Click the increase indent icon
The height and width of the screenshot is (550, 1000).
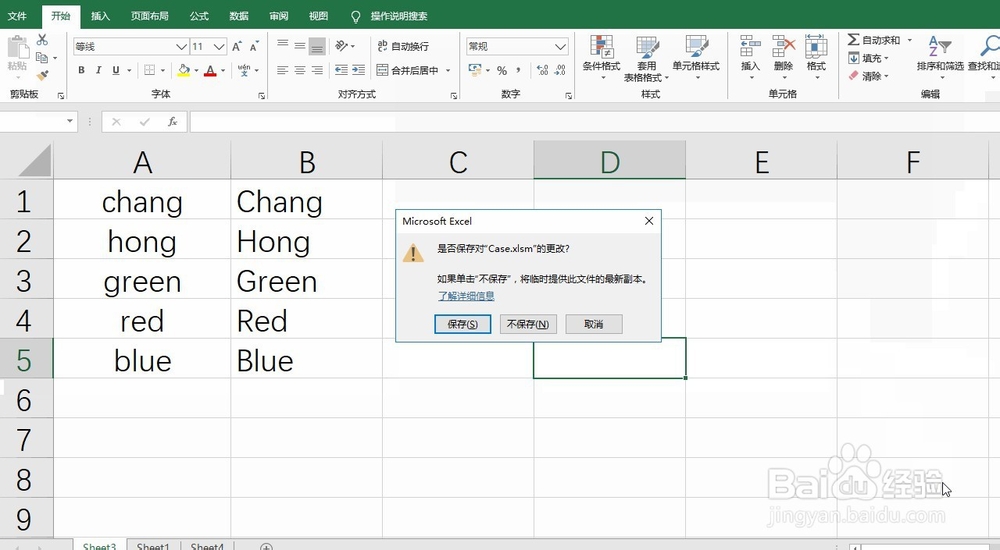358,70
